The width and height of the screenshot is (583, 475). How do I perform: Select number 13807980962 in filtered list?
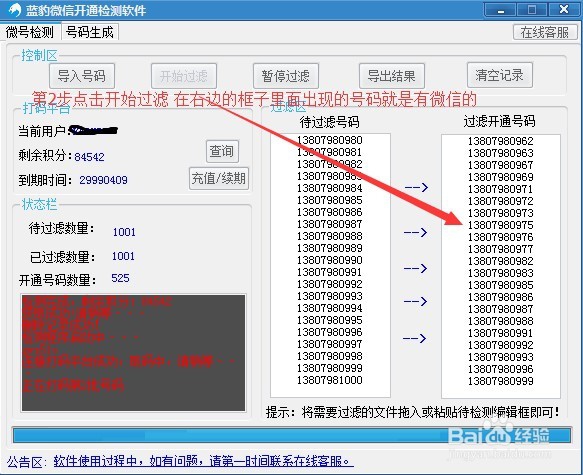[x=500, y=141]
